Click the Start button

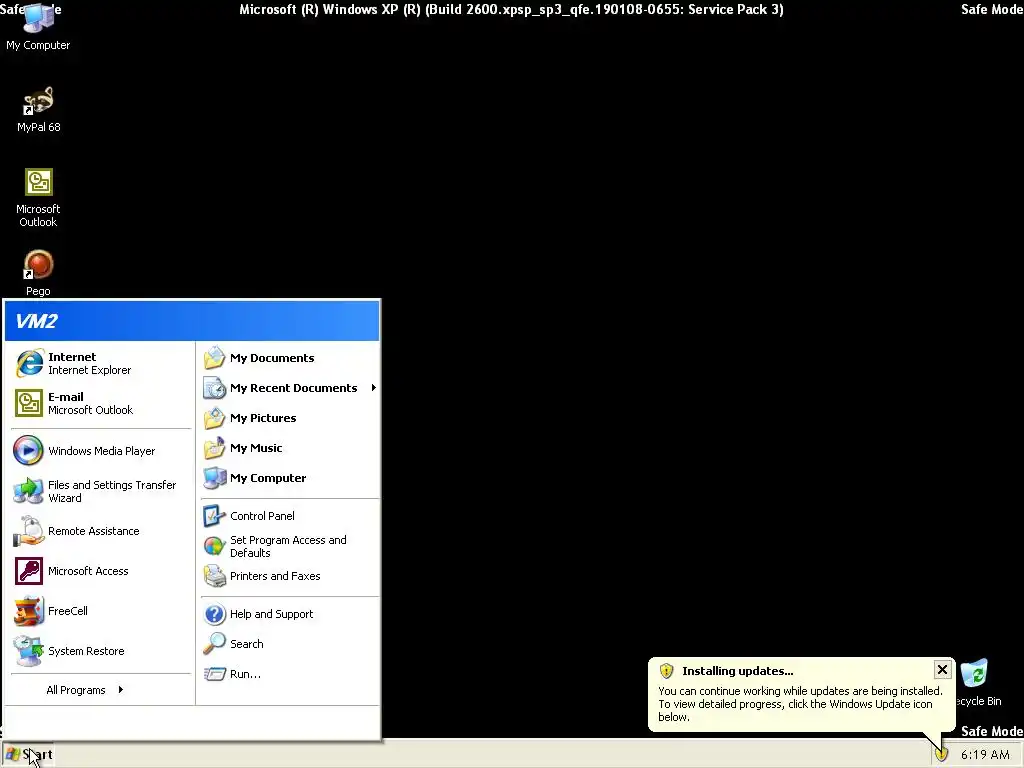pyautogui.click(x=28, y=754)
